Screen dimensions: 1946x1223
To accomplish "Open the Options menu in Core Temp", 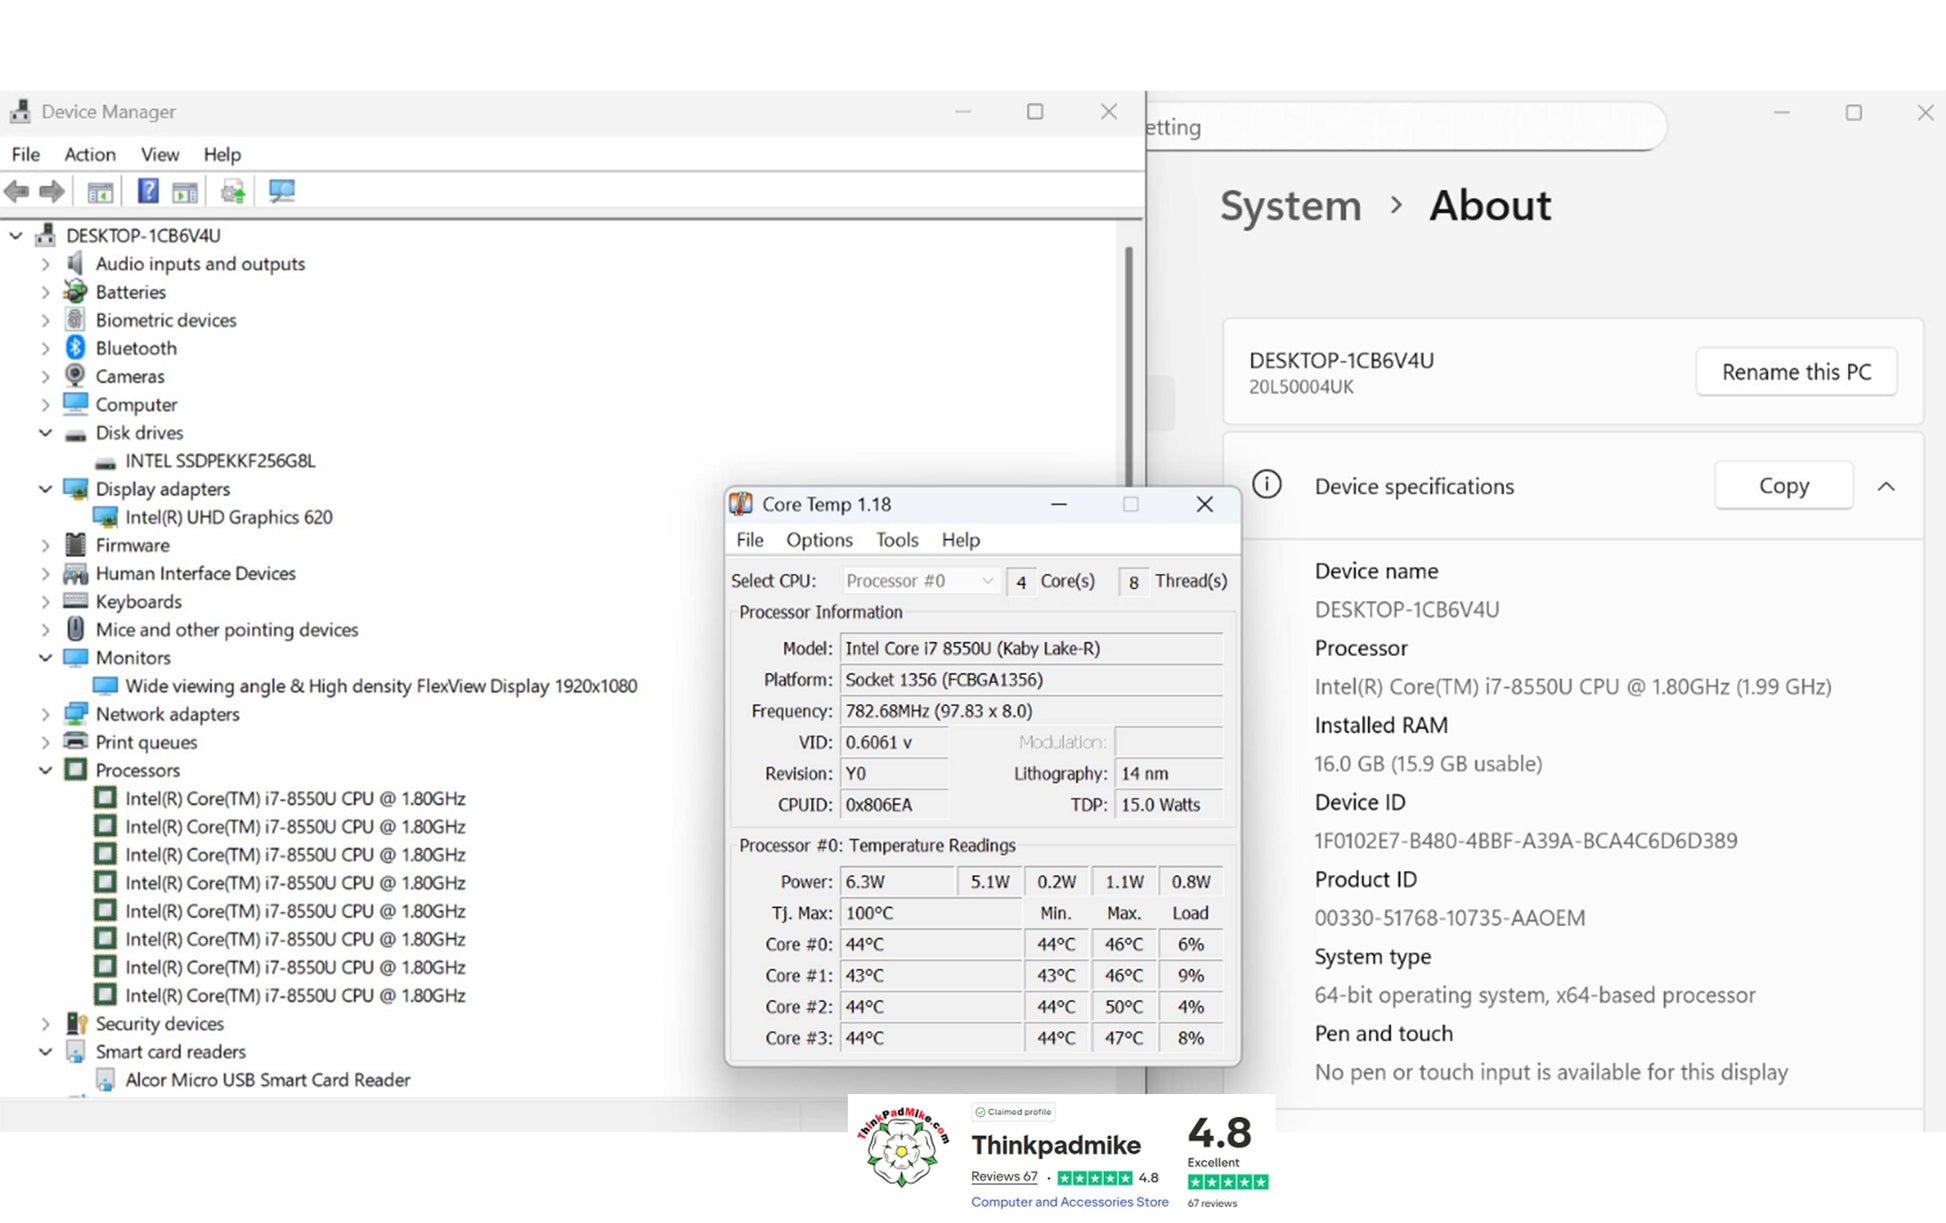I will pyautogui.click(x=819, y=540).
